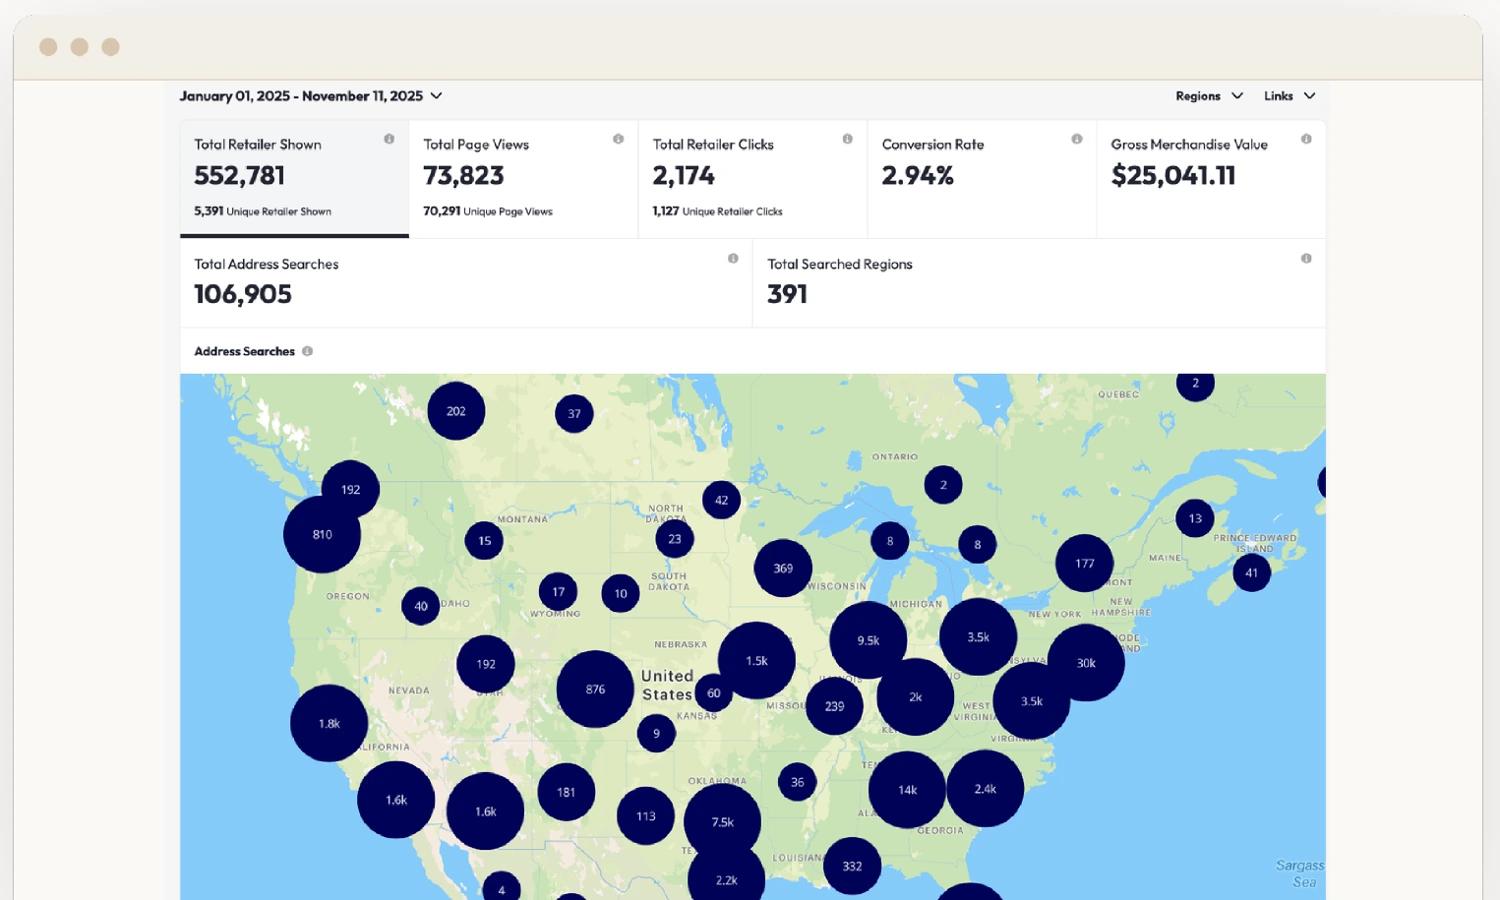Click the 113 map cluster
Viewport: 1500px width, 900px height.
(x=646, y=816)
